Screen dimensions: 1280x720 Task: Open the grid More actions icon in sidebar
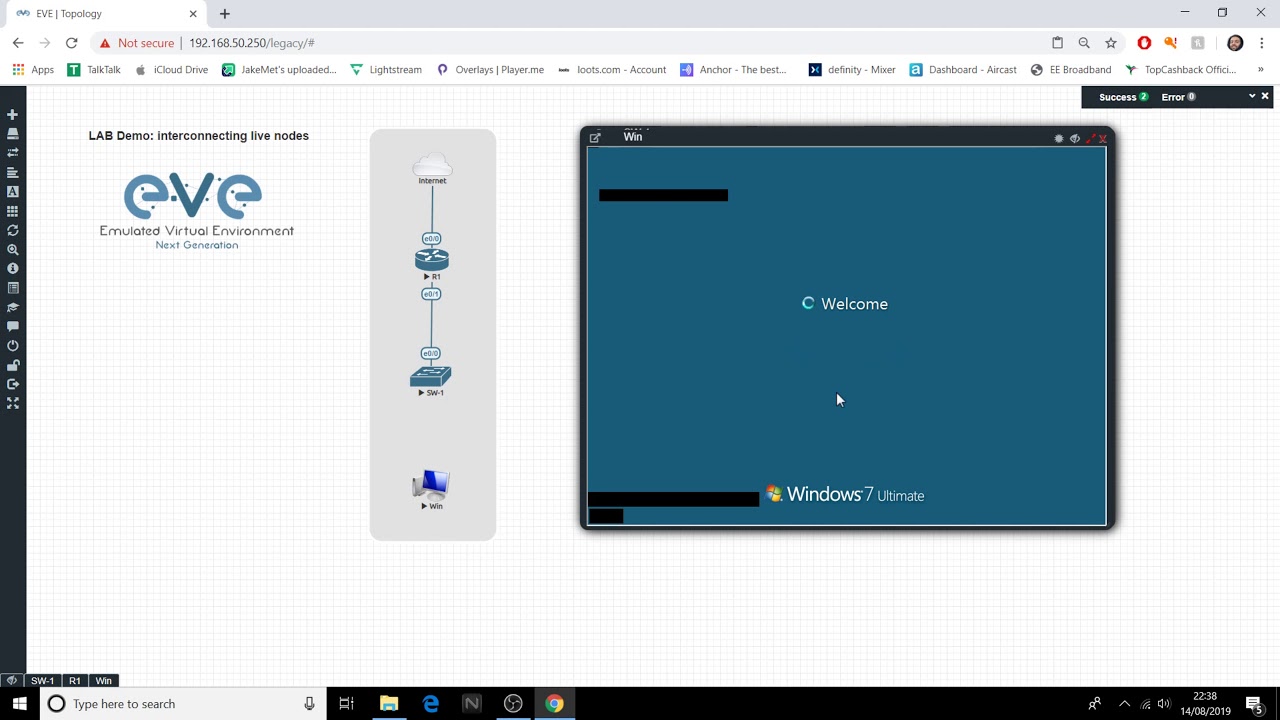(x=13, y=211)
